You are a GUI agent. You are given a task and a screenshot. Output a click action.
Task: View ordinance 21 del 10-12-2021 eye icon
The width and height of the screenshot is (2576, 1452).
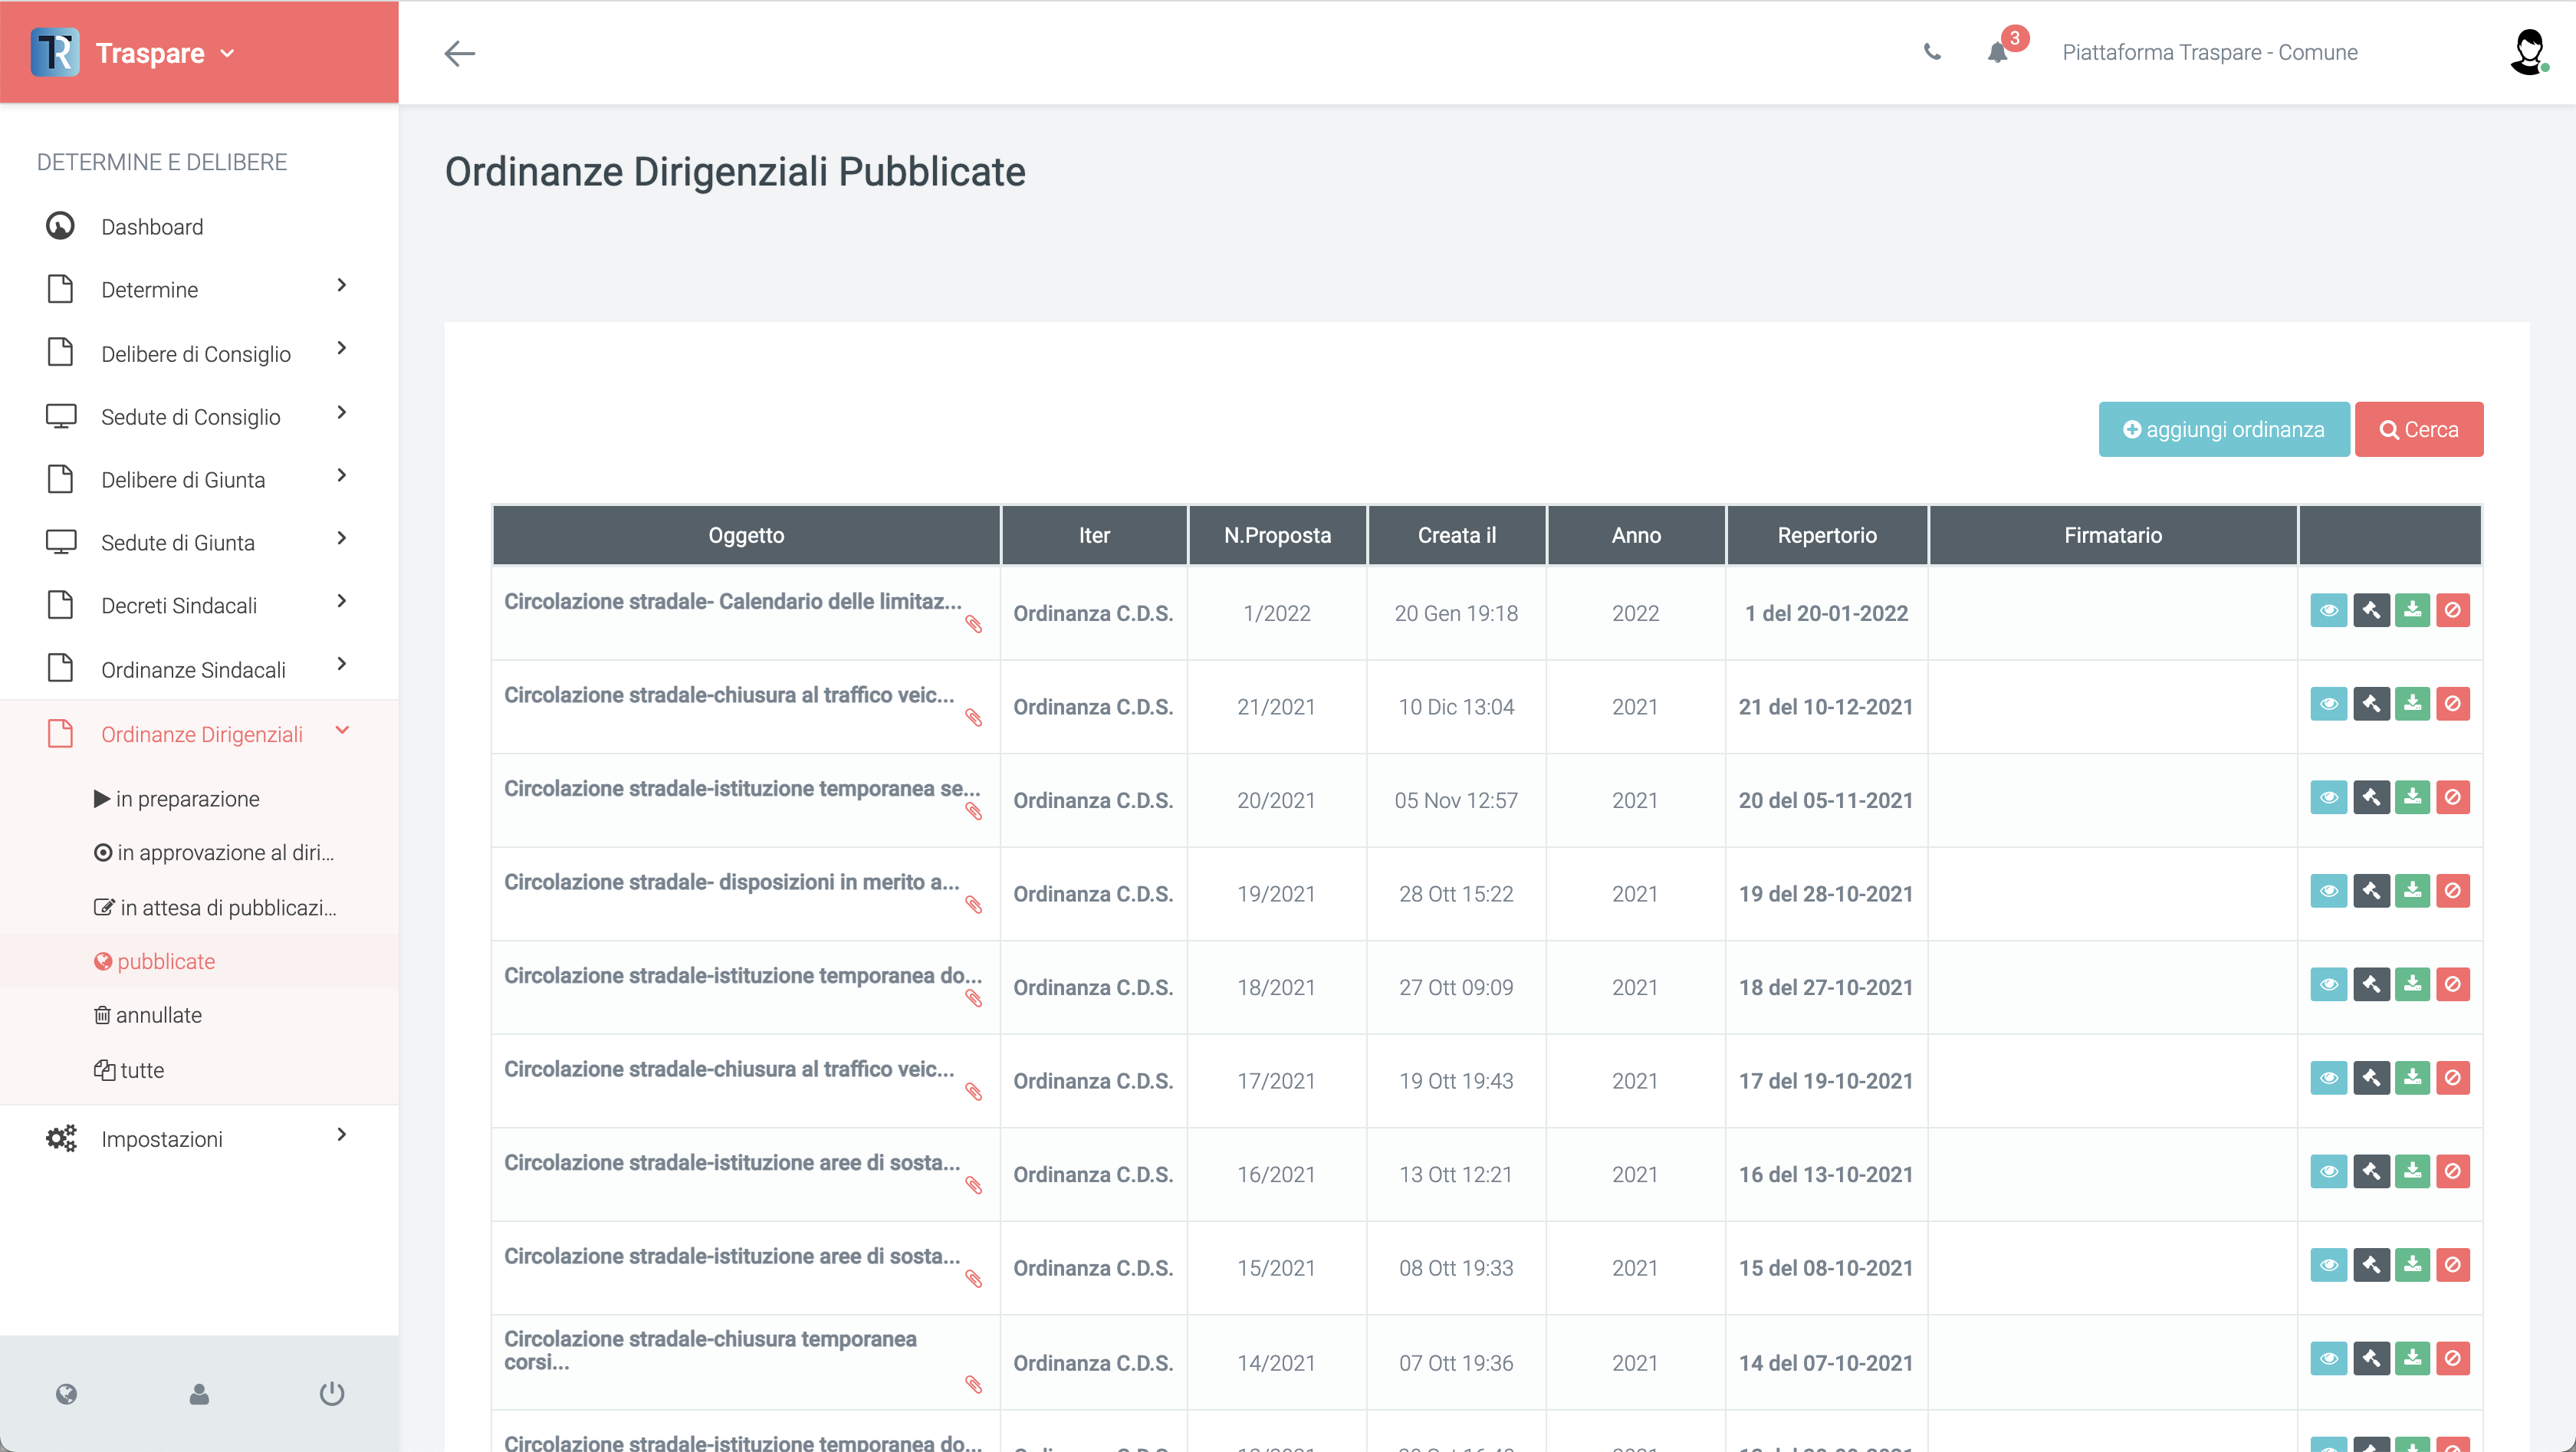(2329, 704)
